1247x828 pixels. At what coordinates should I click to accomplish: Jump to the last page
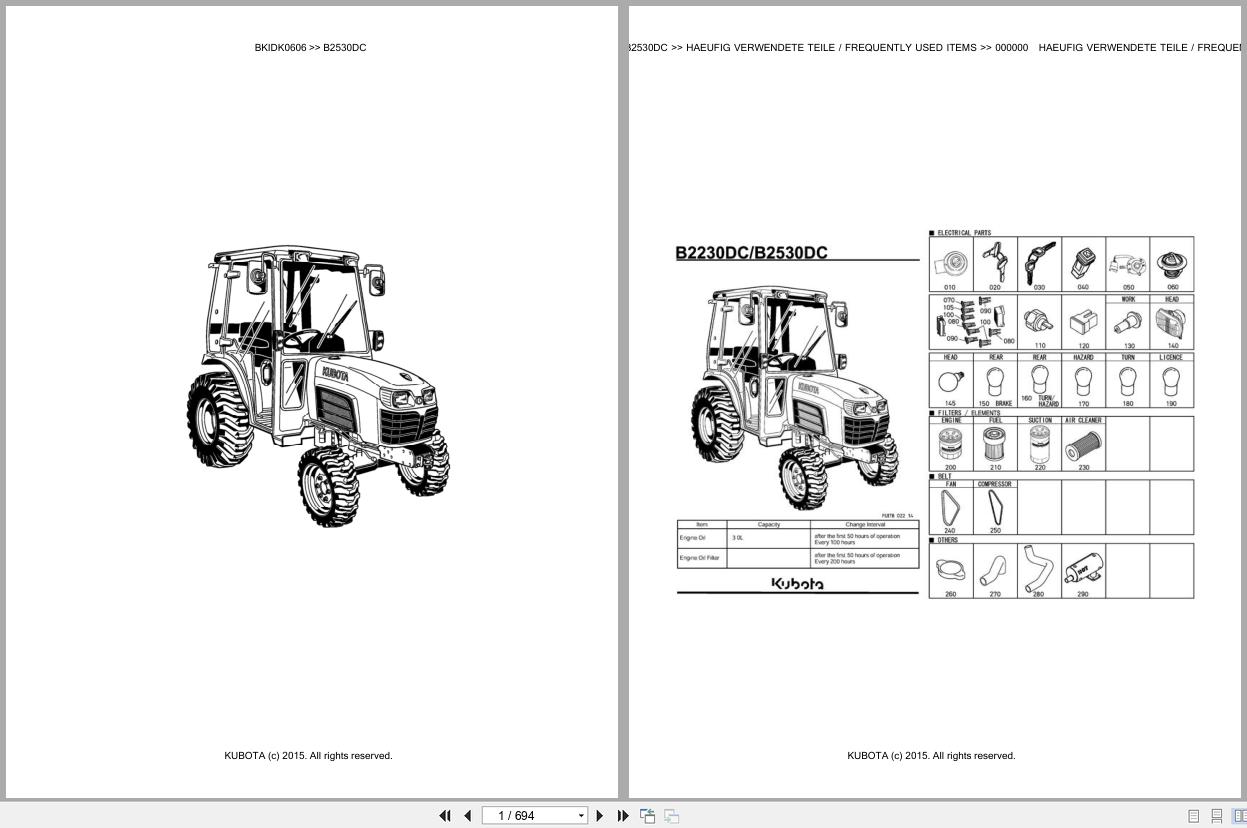point(623,816)
